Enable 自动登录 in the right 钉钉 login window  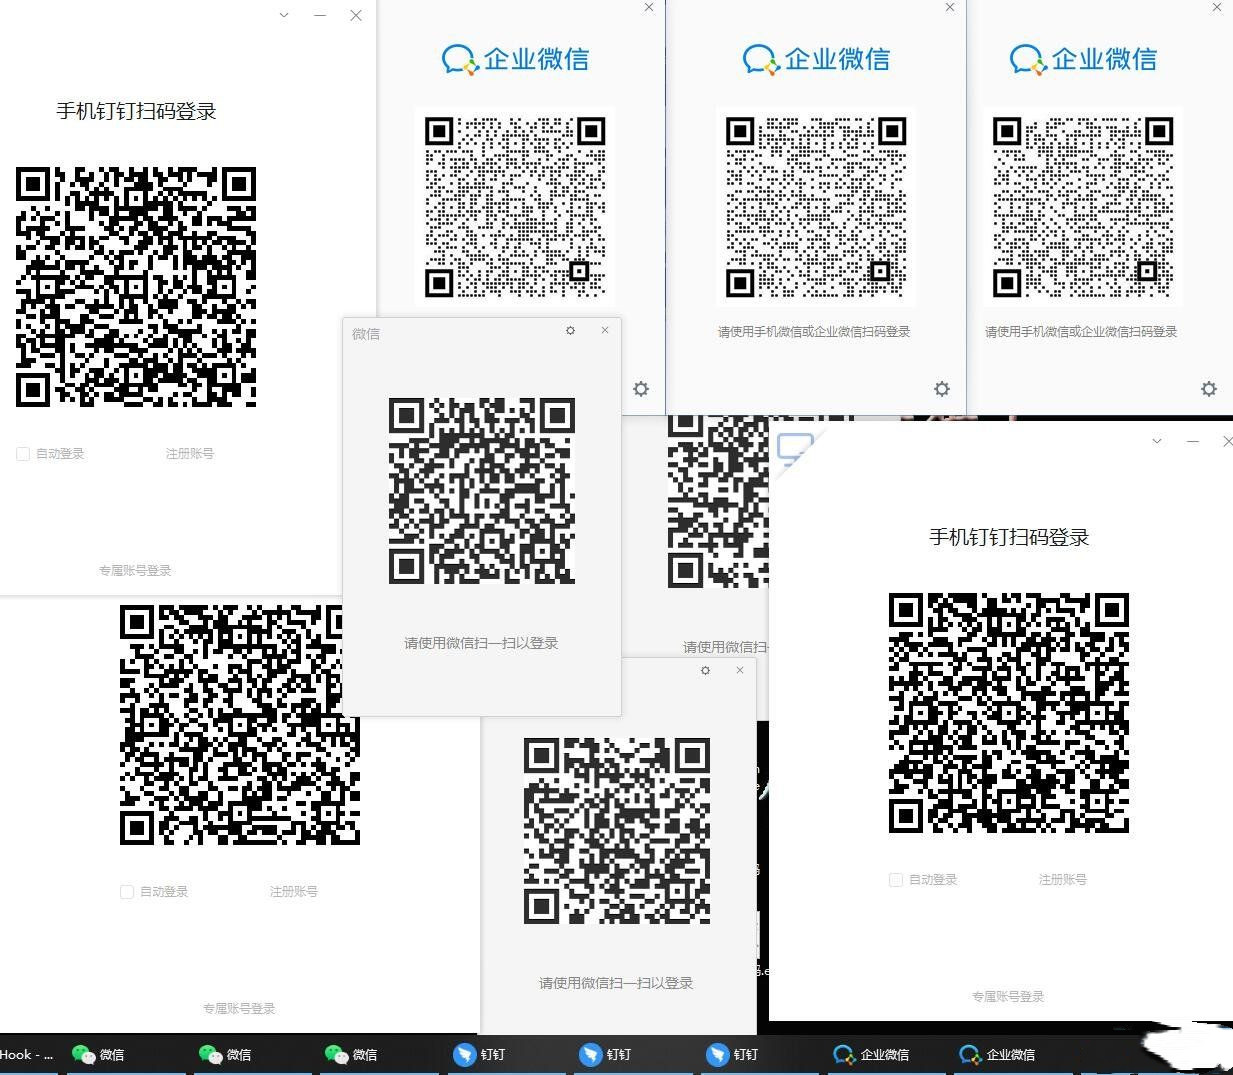[895, 880]
